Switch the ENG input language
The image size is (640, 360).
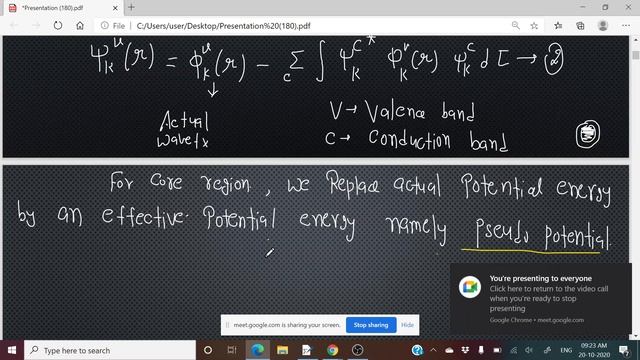[x=566, y=350]
